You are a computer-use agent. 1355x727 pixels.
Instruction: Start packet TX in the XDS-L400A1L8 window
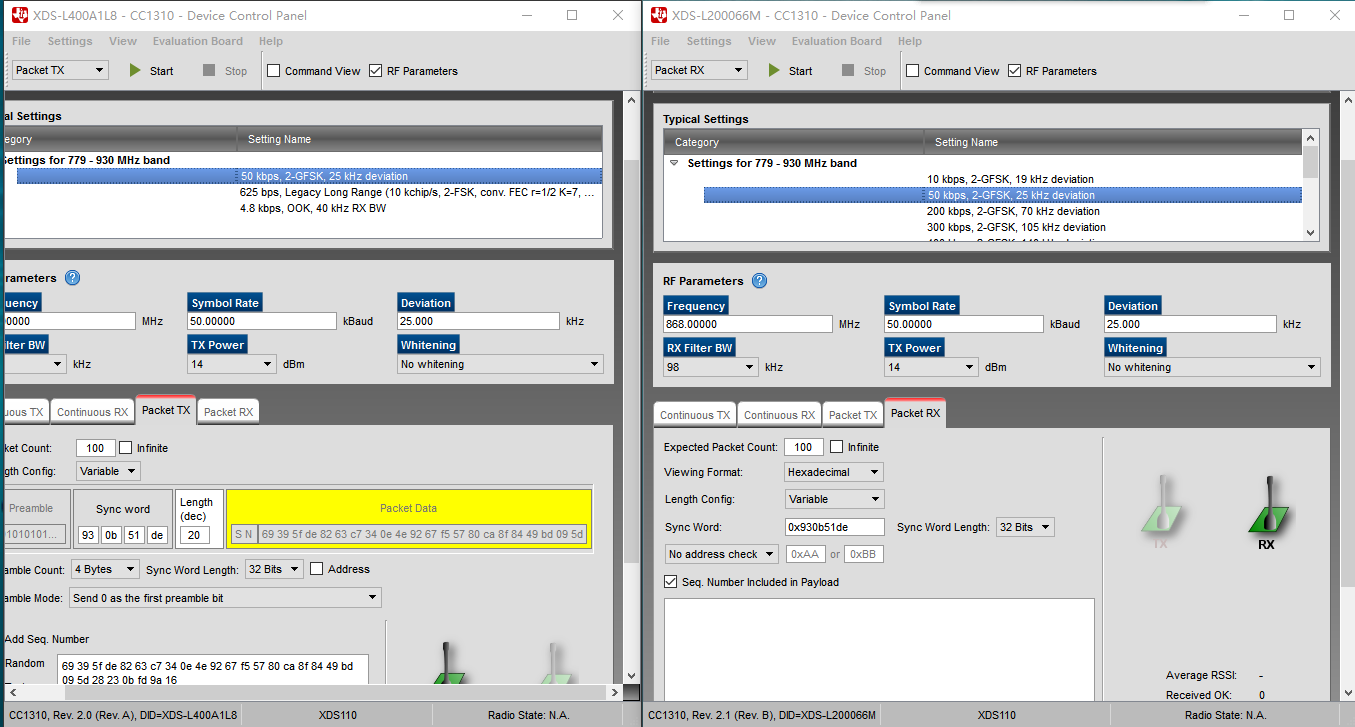point(150,71)
